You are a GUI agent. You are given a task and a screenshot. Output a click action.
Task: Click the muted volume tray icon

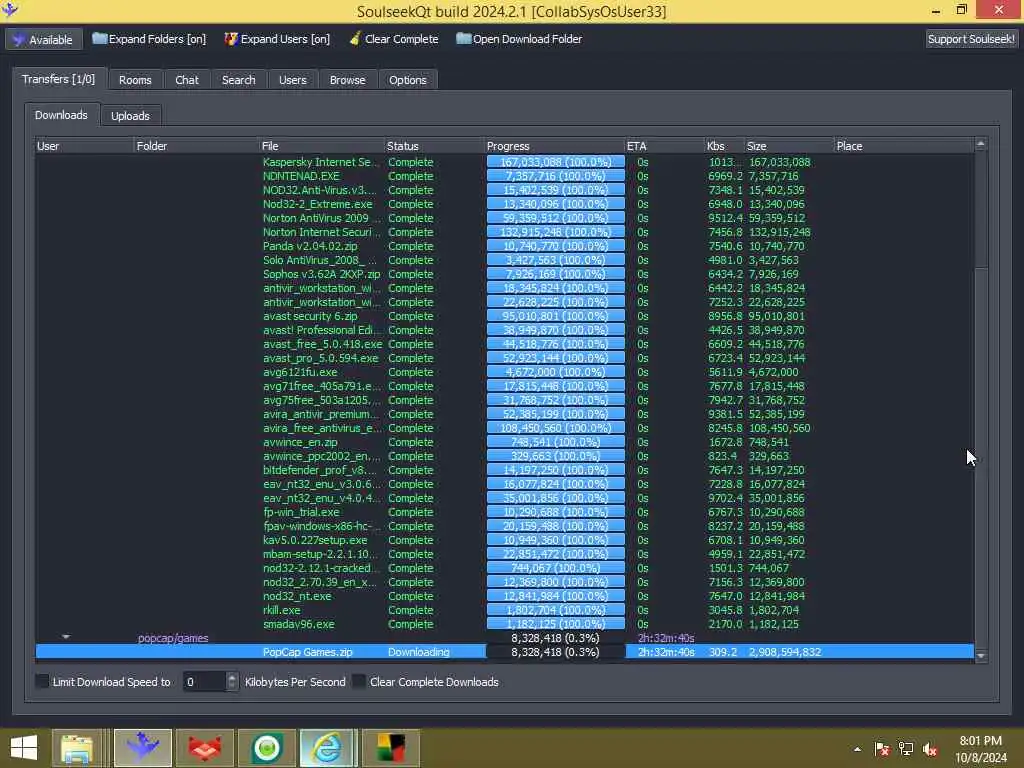(x=930, y=749)
